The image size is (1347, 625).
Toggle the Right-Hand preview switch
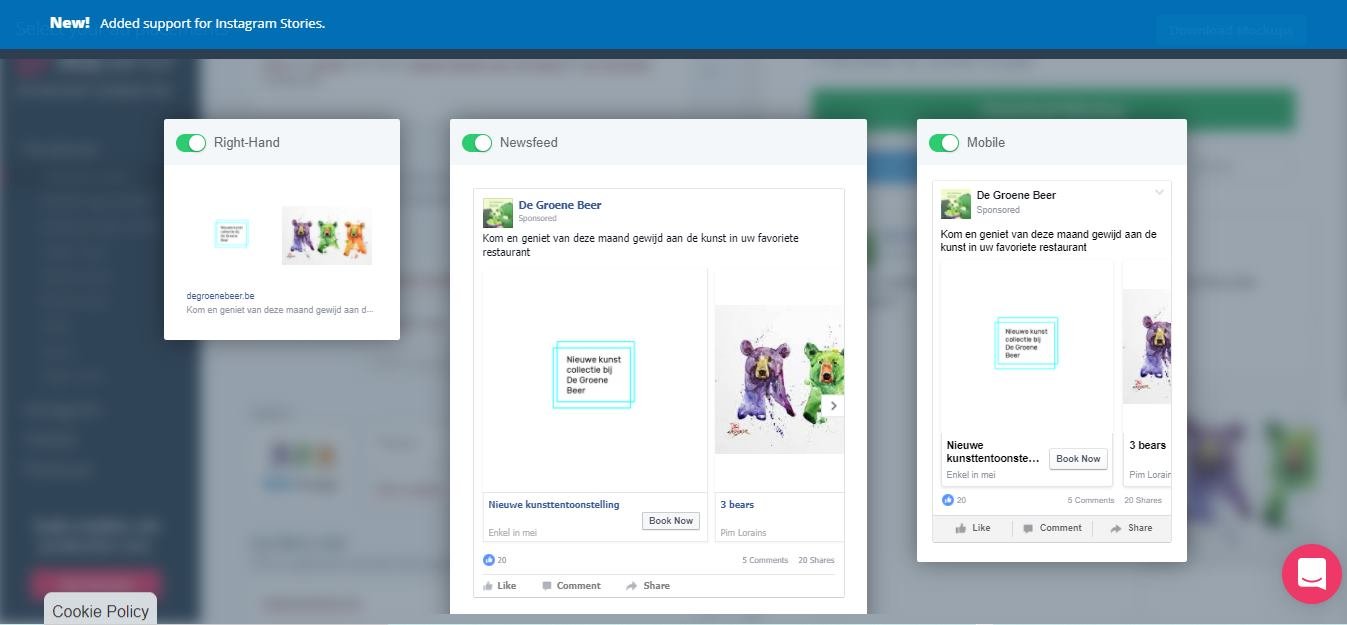[x=191, y=143]
